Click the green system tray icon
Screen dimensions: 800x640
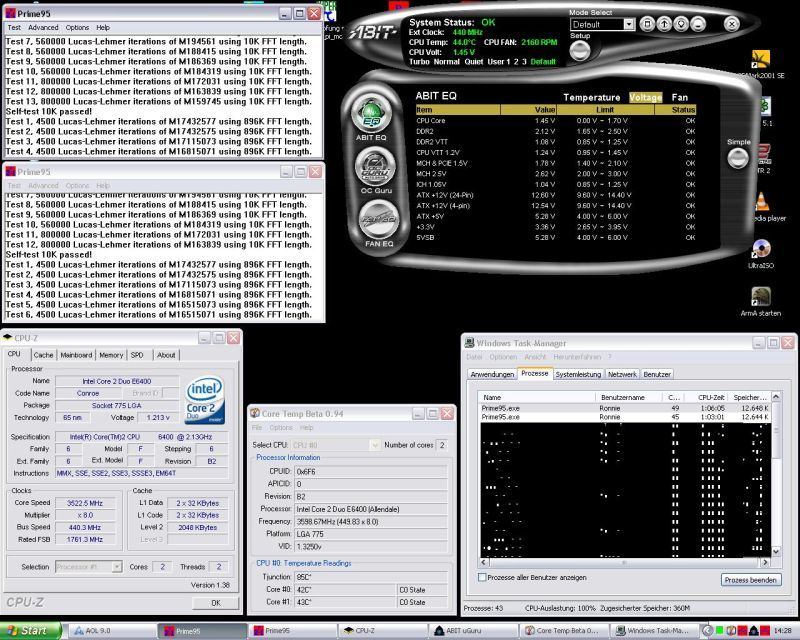coord(719,631)
